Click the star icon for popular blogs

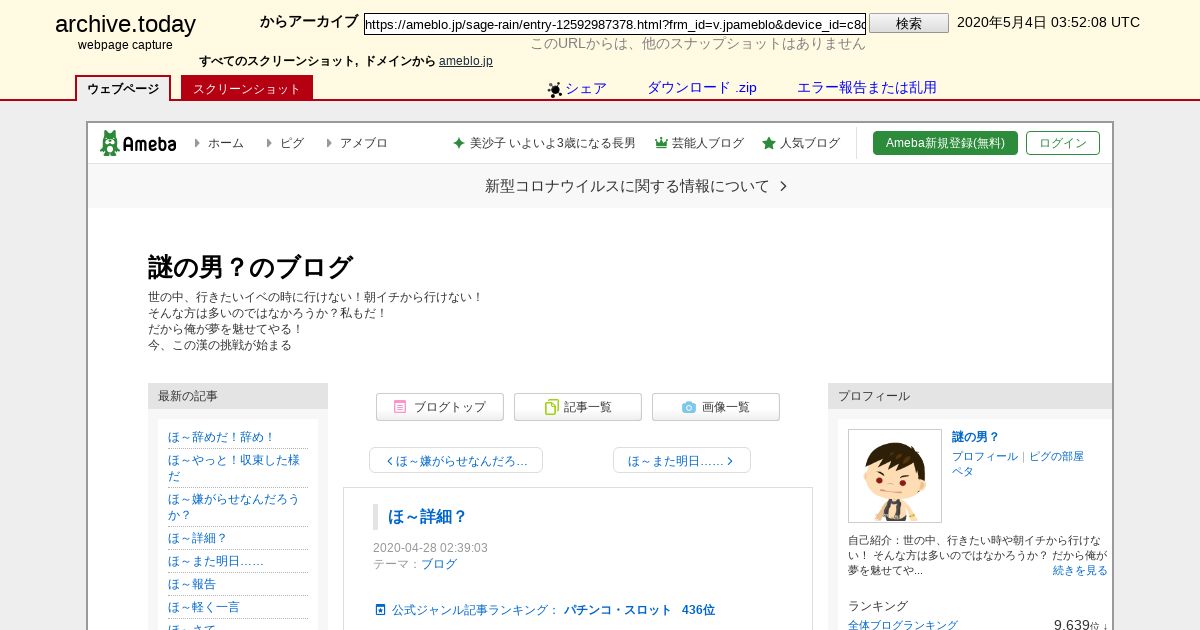[769, 143]
